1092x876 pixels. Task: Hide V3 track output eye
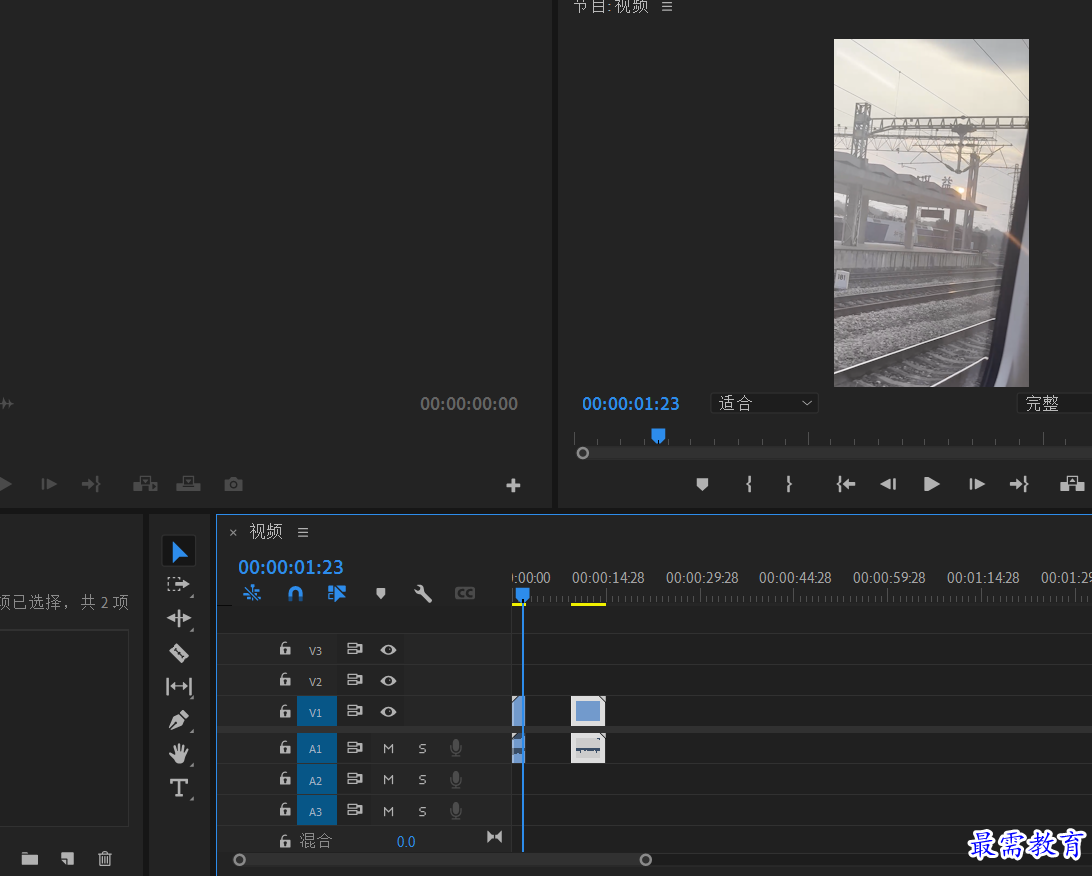tap(389, 650)
